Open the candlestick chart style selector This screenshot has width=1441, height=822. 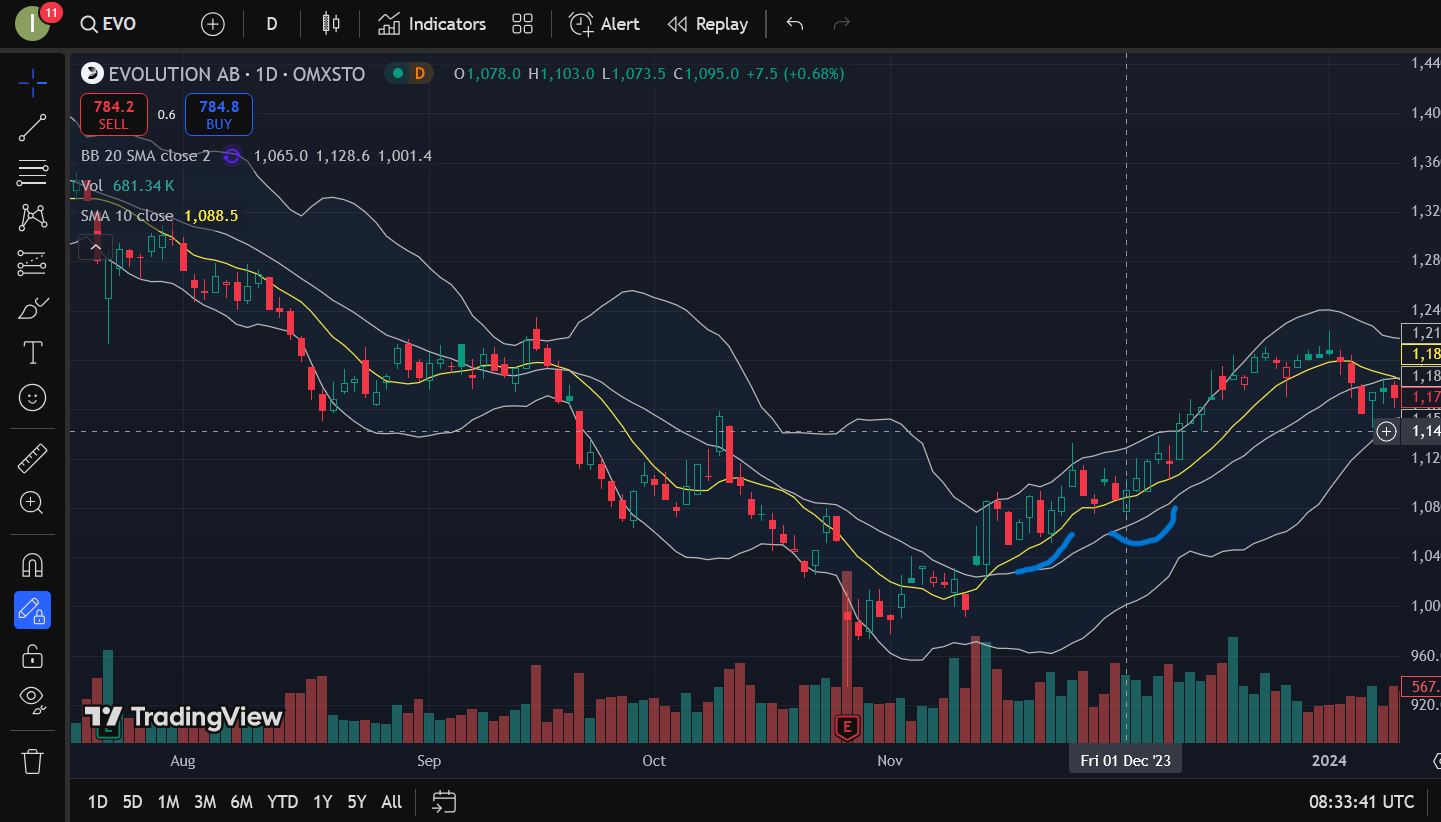click(331, 24)
